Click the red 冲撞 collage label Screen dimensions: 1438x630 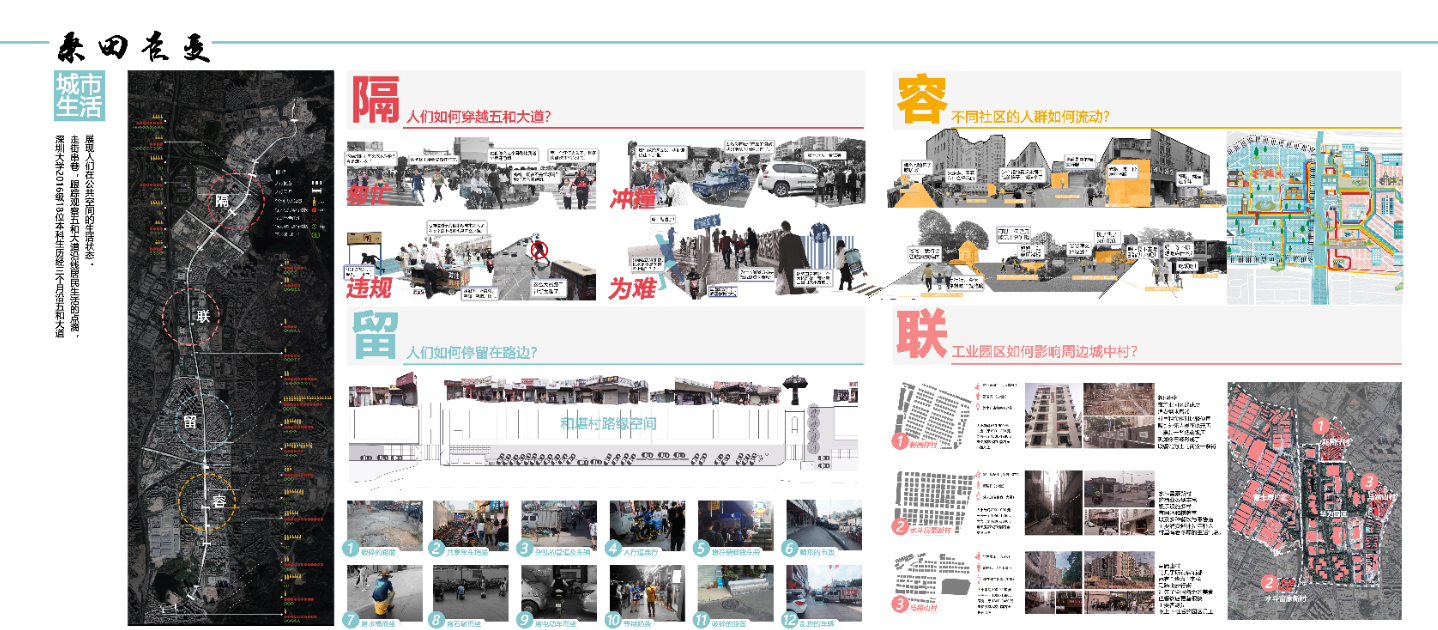pos(633,198)
